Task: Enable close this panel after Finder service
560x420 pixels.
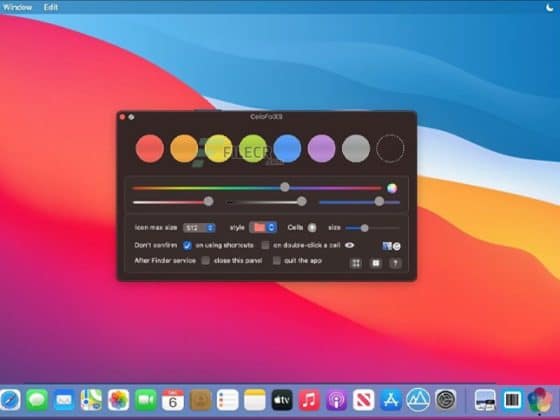Action: pyautogui.click(x=205, y=260)
